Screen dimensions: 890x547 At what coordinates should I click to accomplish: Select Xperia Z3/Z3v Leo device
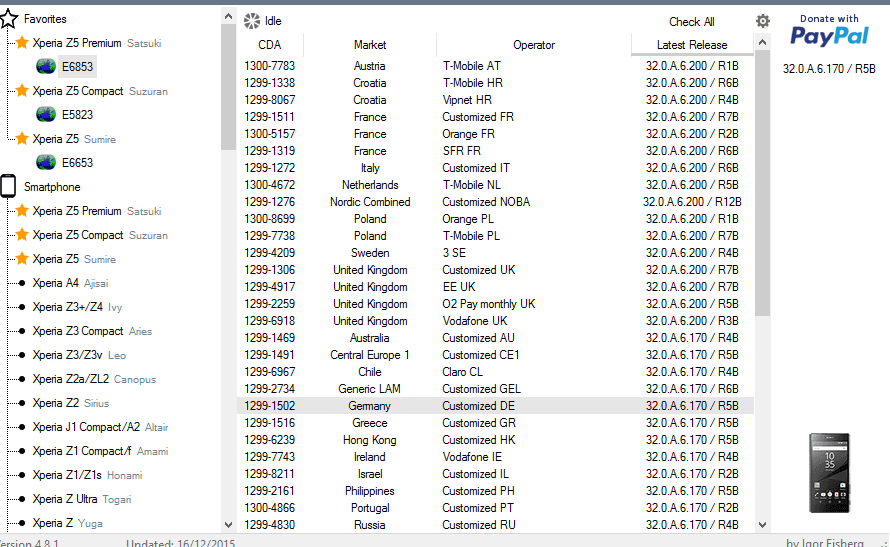pyautogui.click(x=79, y=355)
